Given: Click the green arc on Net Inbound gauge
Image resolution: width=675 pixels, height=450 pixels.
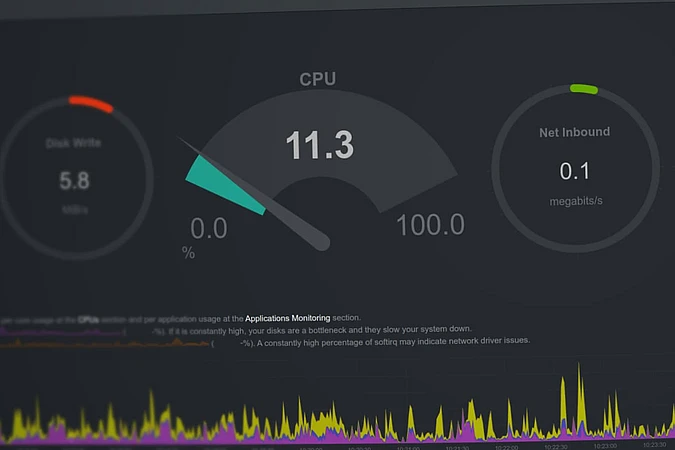Looking at the screenshot, I should (583, 89).
